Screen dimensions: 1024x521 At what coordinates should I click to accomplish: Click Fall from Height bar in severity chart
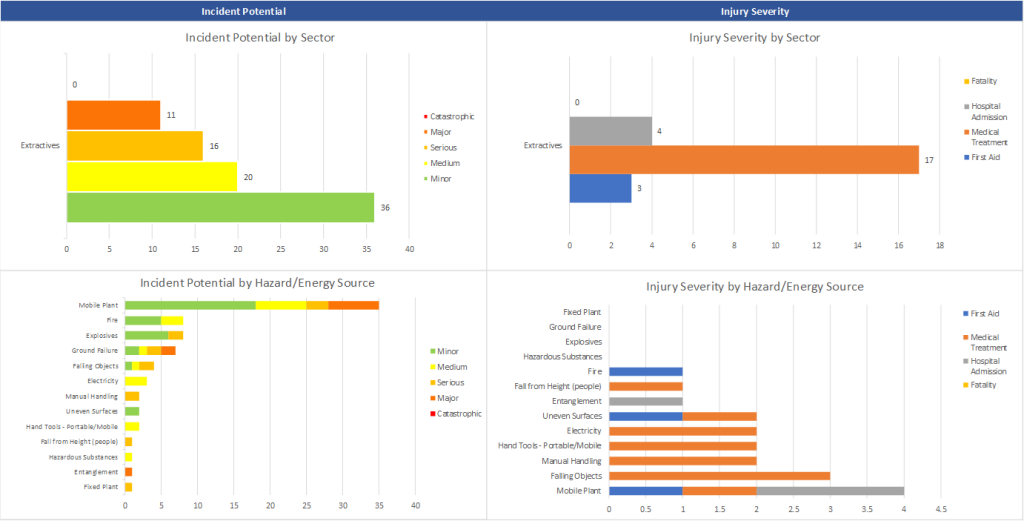(646, 387)
